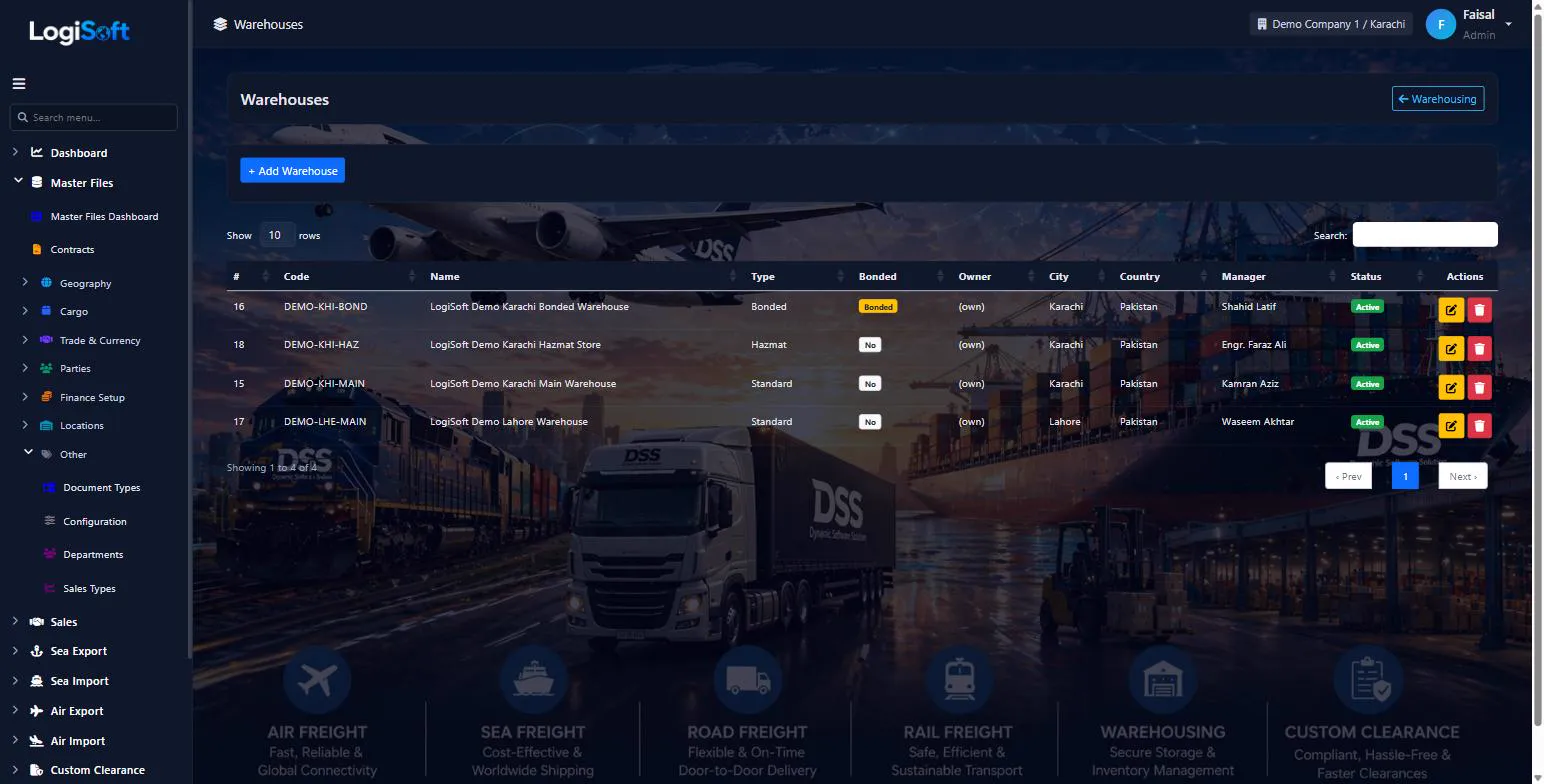1544x784 pixels.
Task: Collapse the Other submenu chevron
Action: (x=28, y=453)
